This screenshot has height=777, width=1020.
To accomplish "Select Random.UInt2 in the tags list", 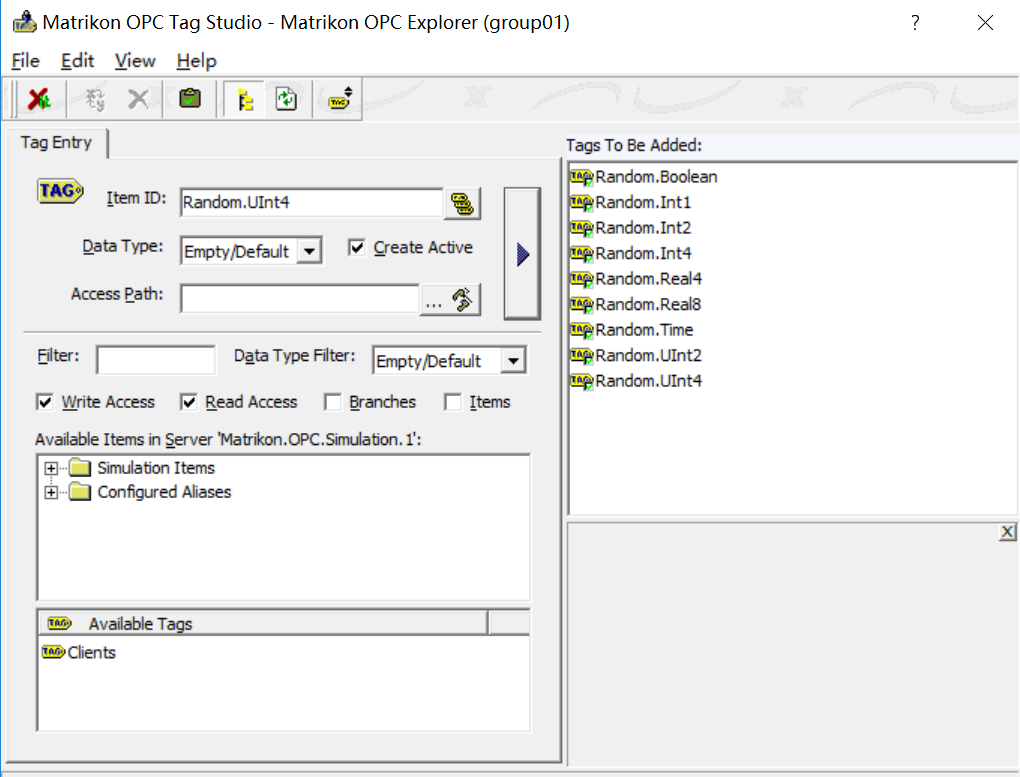I will (x=649, y=355).
